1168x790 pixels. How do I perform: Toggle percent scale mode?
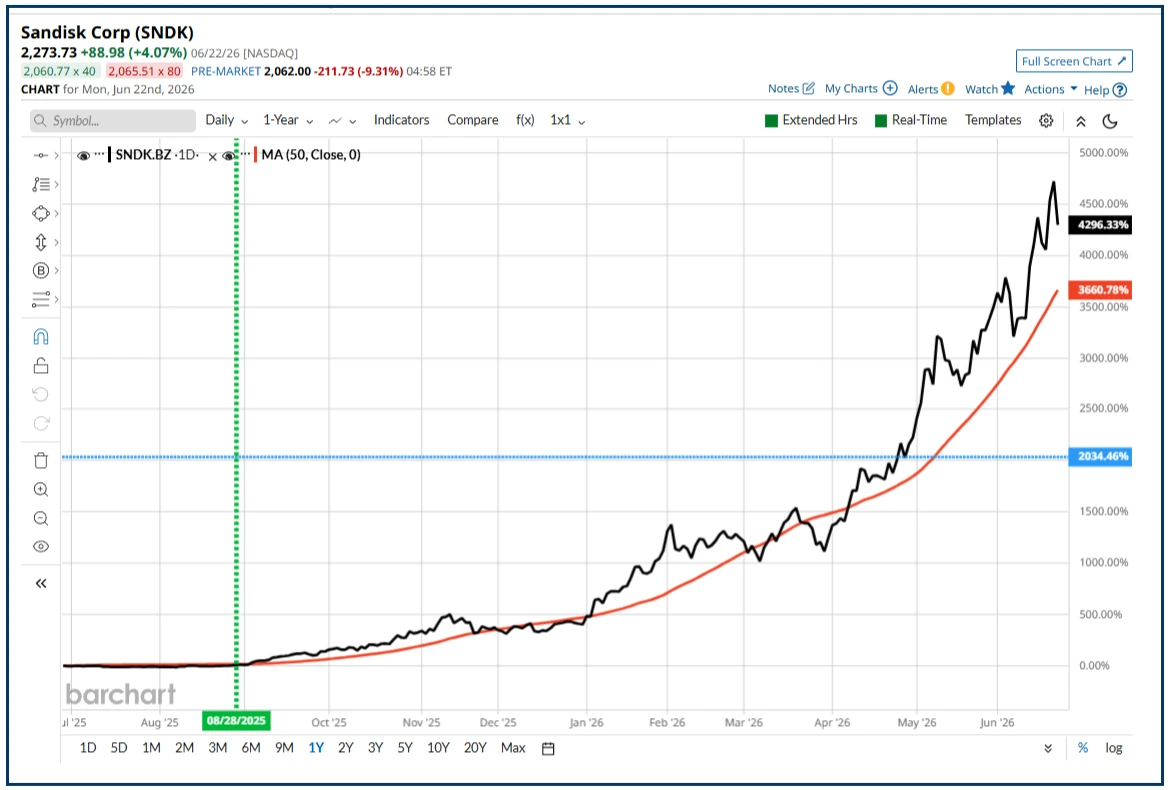point(1083,748)
